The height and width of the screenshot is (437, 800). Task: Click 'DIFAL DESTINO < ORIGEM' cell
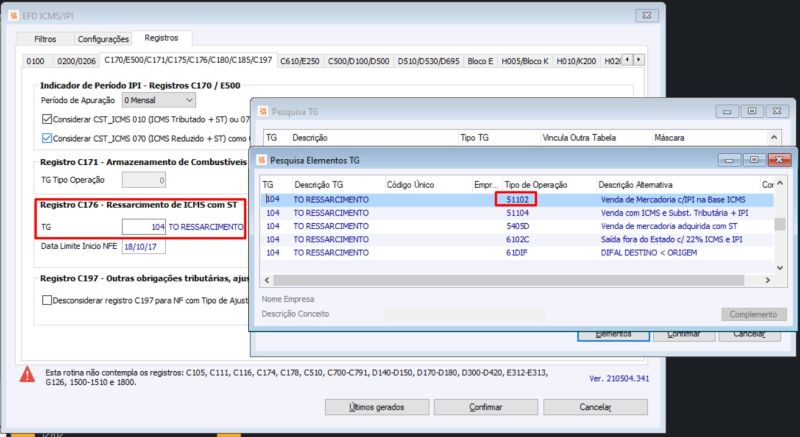pyautogui.click(x=648, y=252)
